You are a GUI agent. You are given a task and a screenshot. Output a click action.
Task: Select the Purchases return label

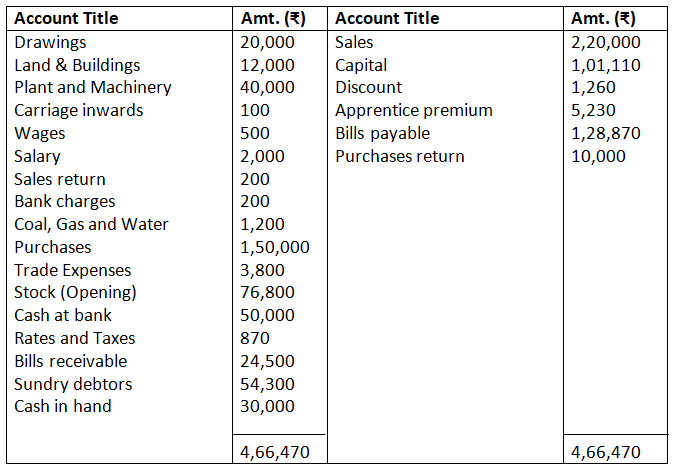(x=399, y=156)
